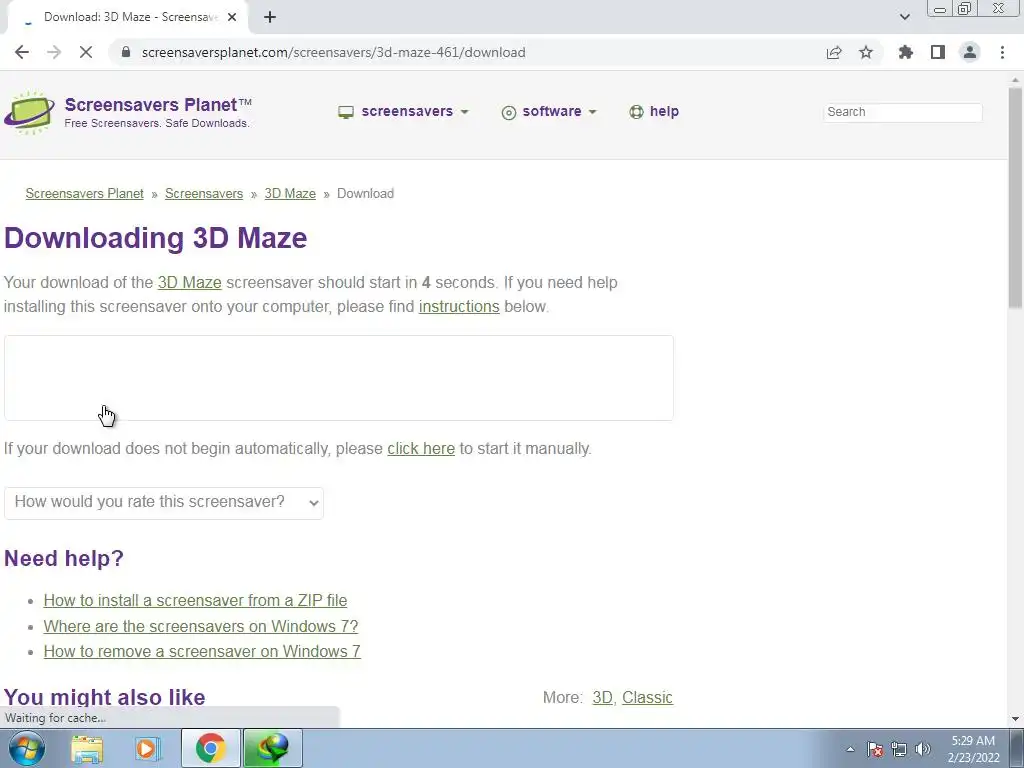Open the tab search chevron
Image resolution: width=1024 pixels, height=768 pixels.
pos(904,17)
